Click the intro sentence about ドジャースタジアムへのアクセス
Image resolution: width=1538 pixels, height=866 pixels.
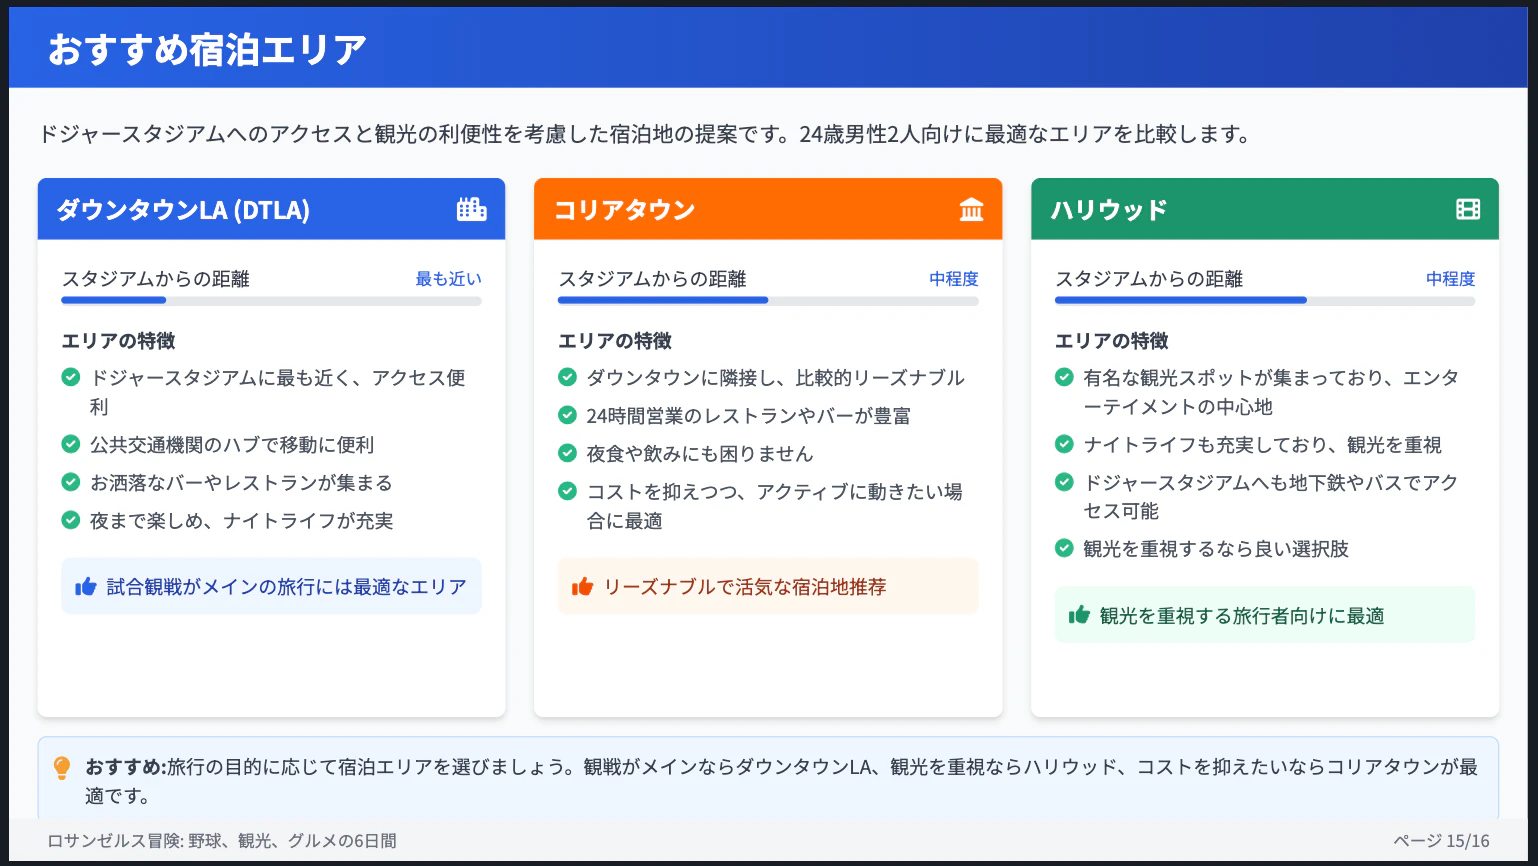click(x=644, y=134)
